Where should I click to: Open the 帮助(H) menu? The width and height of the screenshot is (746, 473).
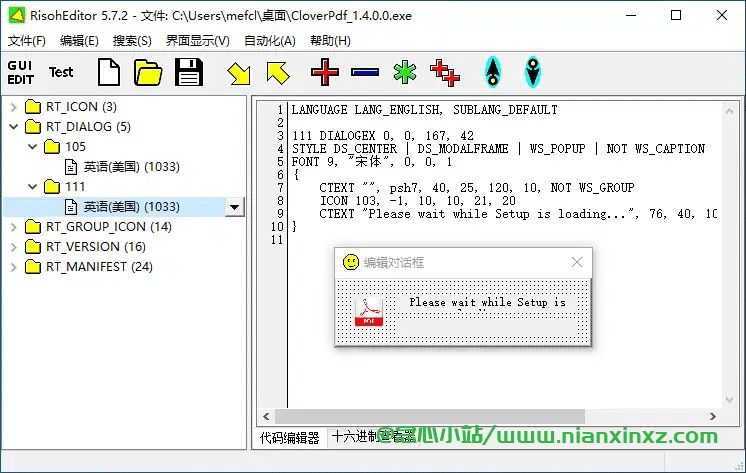(330, 41)
